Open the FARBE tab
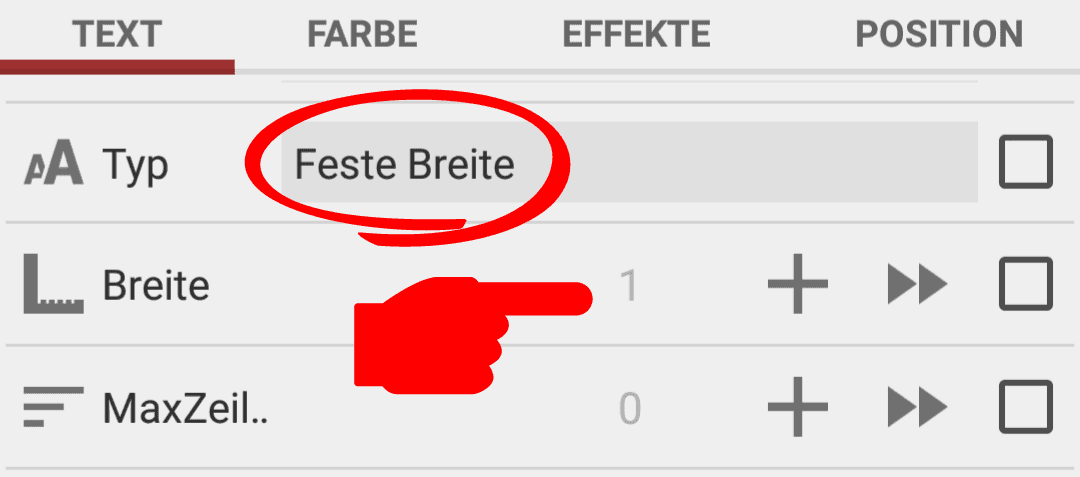The width and height of the screenshot is (1080, 477). pyautogui.click(x=362, y=35)
